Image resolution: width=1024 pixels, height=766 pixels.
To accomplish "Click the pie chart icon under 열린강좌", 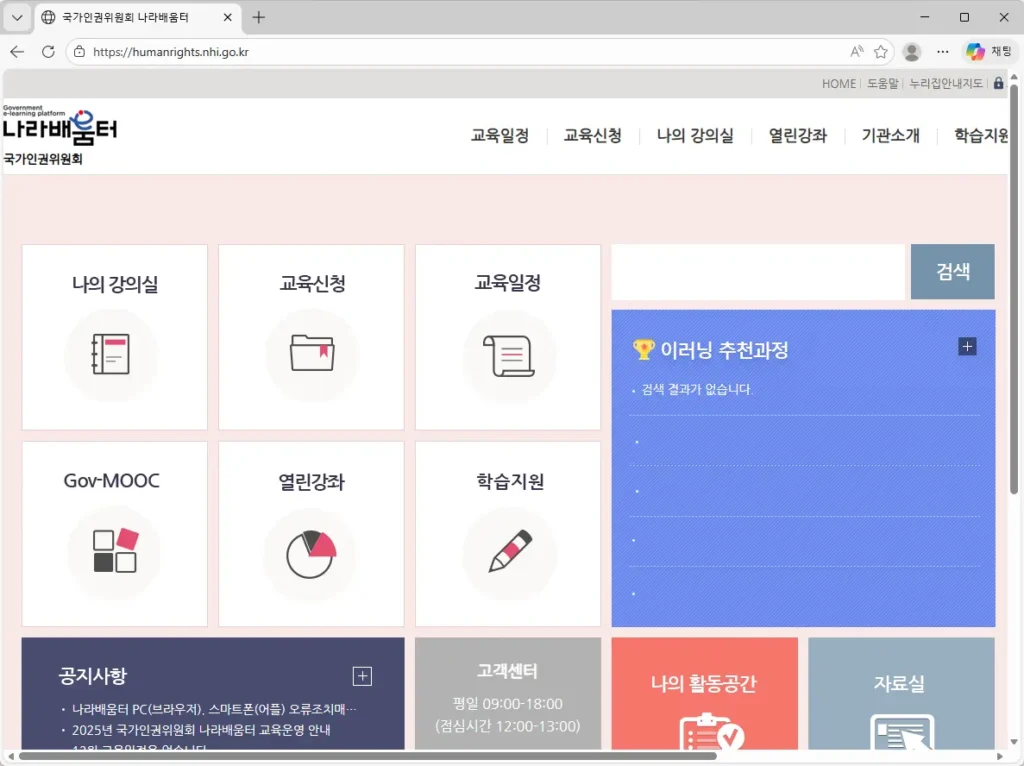I will pos(310,552).
